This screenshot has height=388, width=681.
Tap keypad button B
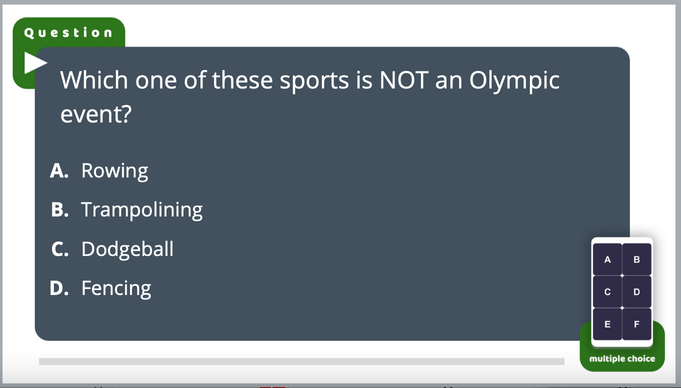click(x=637, y=259)
